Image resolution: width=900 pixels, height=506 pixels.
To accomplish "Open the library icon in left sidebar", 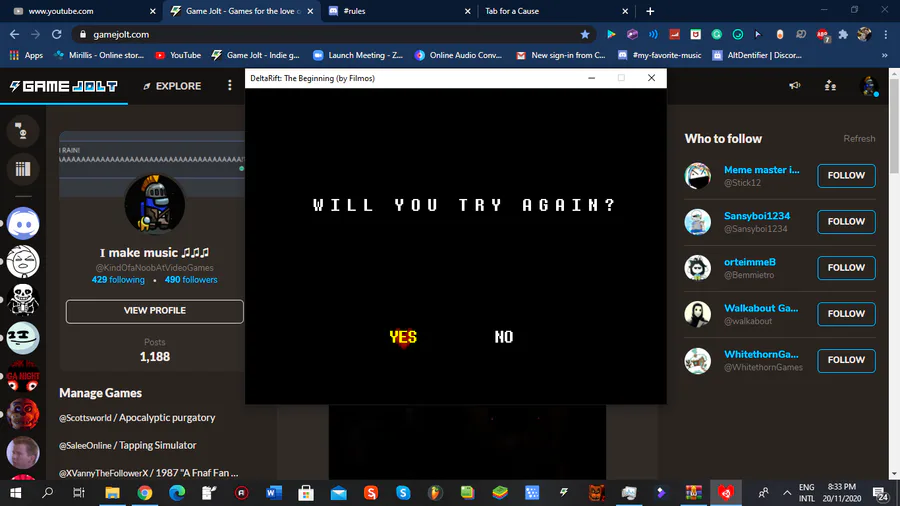I will click(22, 169).
